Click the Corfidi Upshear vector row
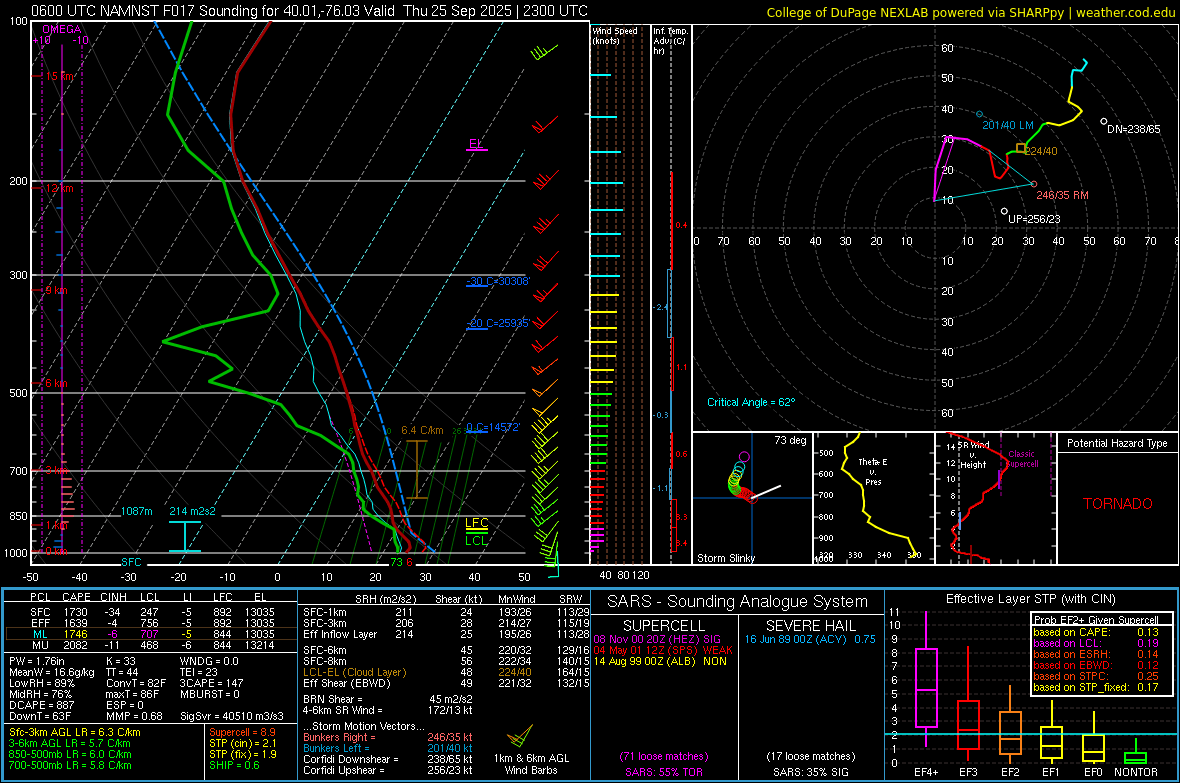This screenshot has width=1180, height=783. [x=388, y=770]
